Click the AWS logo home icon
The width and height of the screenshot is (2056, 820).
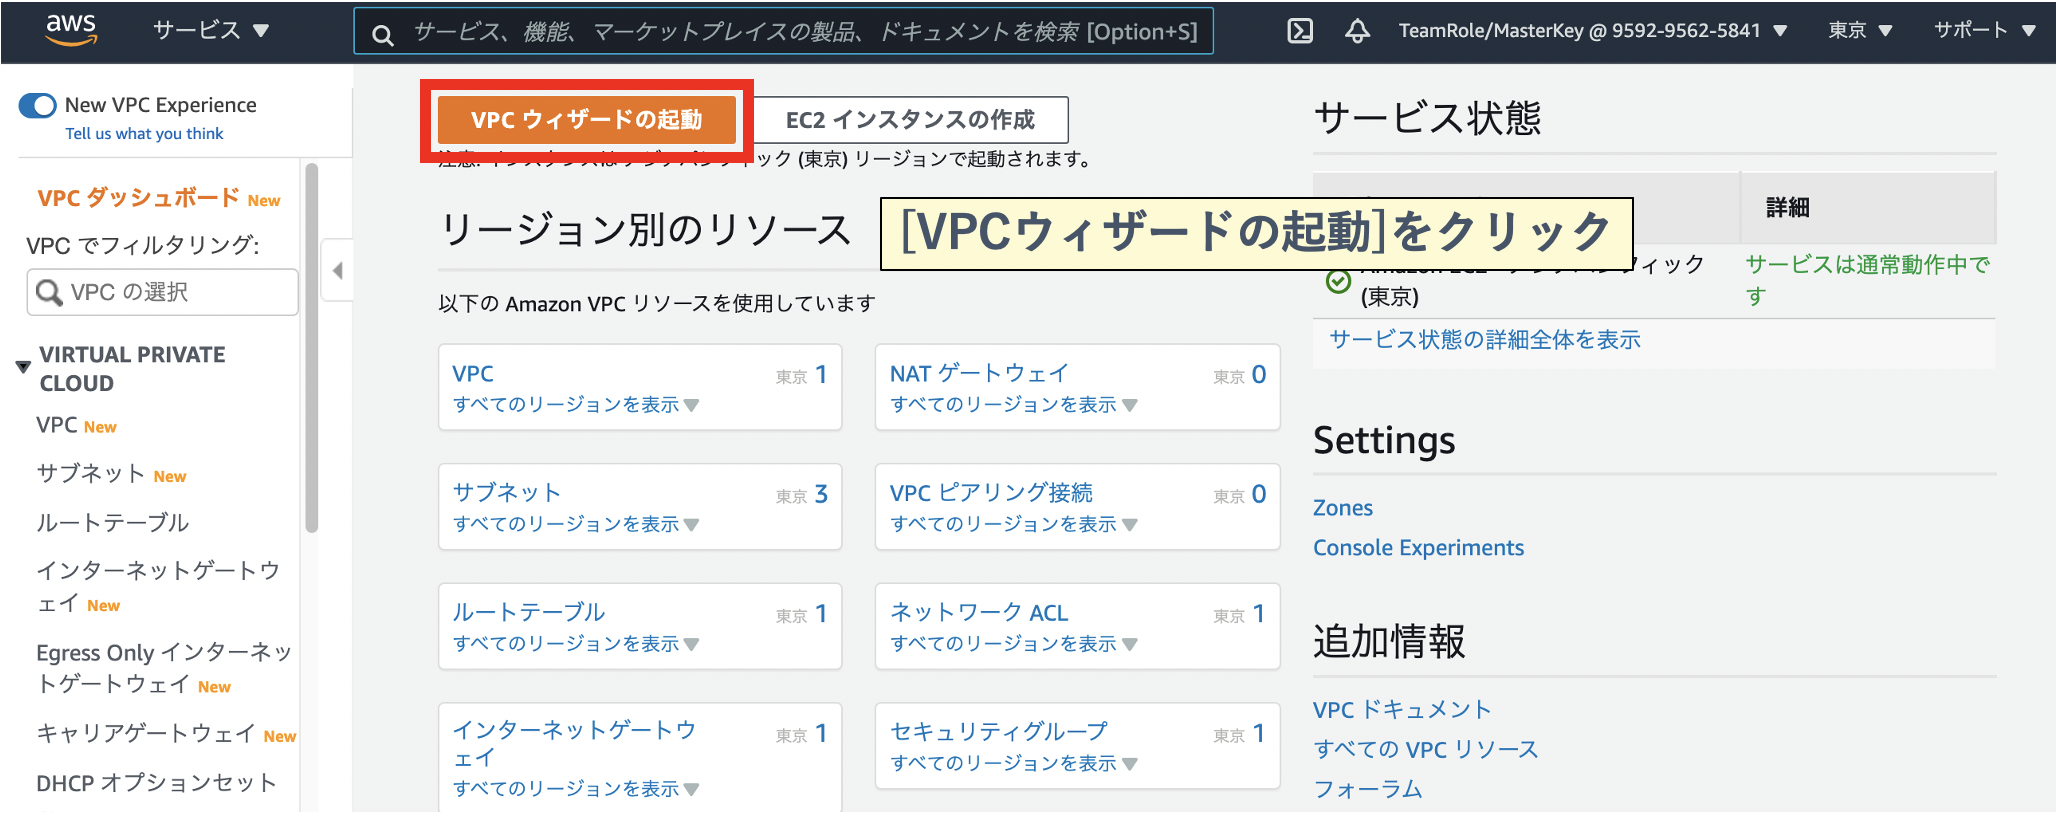click(x=71, y=30)
